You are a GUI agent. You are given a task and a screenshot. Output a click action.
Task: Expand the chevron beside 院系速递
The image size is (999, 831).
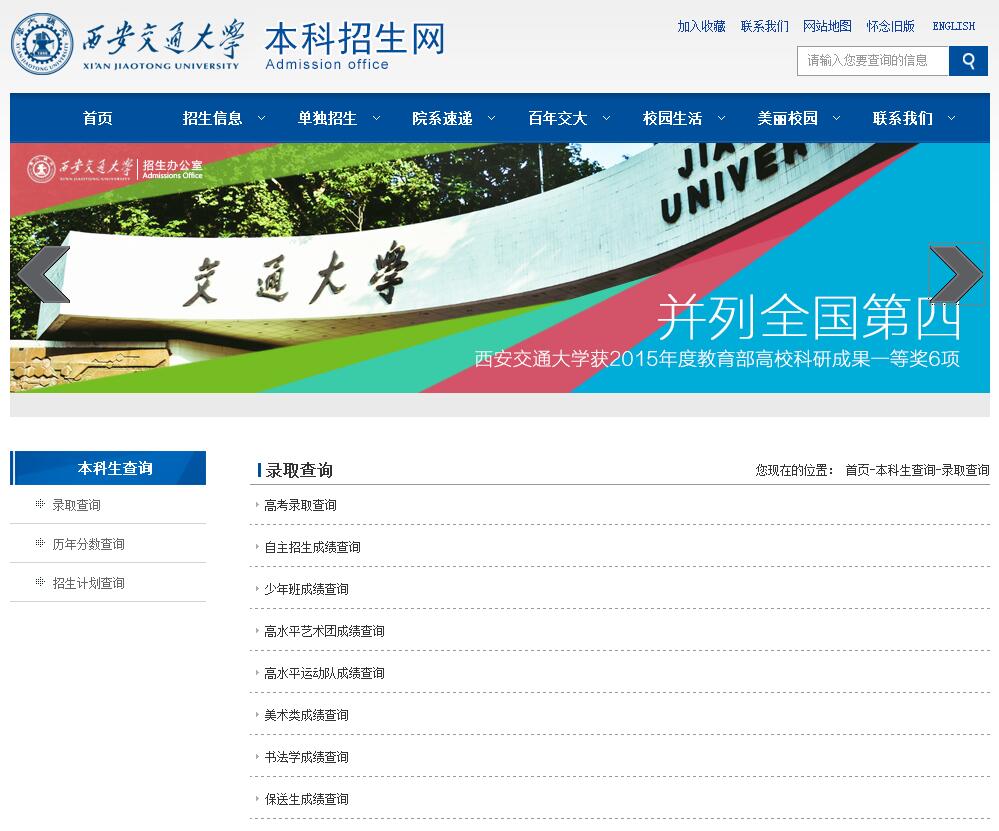tap(491, 118)
